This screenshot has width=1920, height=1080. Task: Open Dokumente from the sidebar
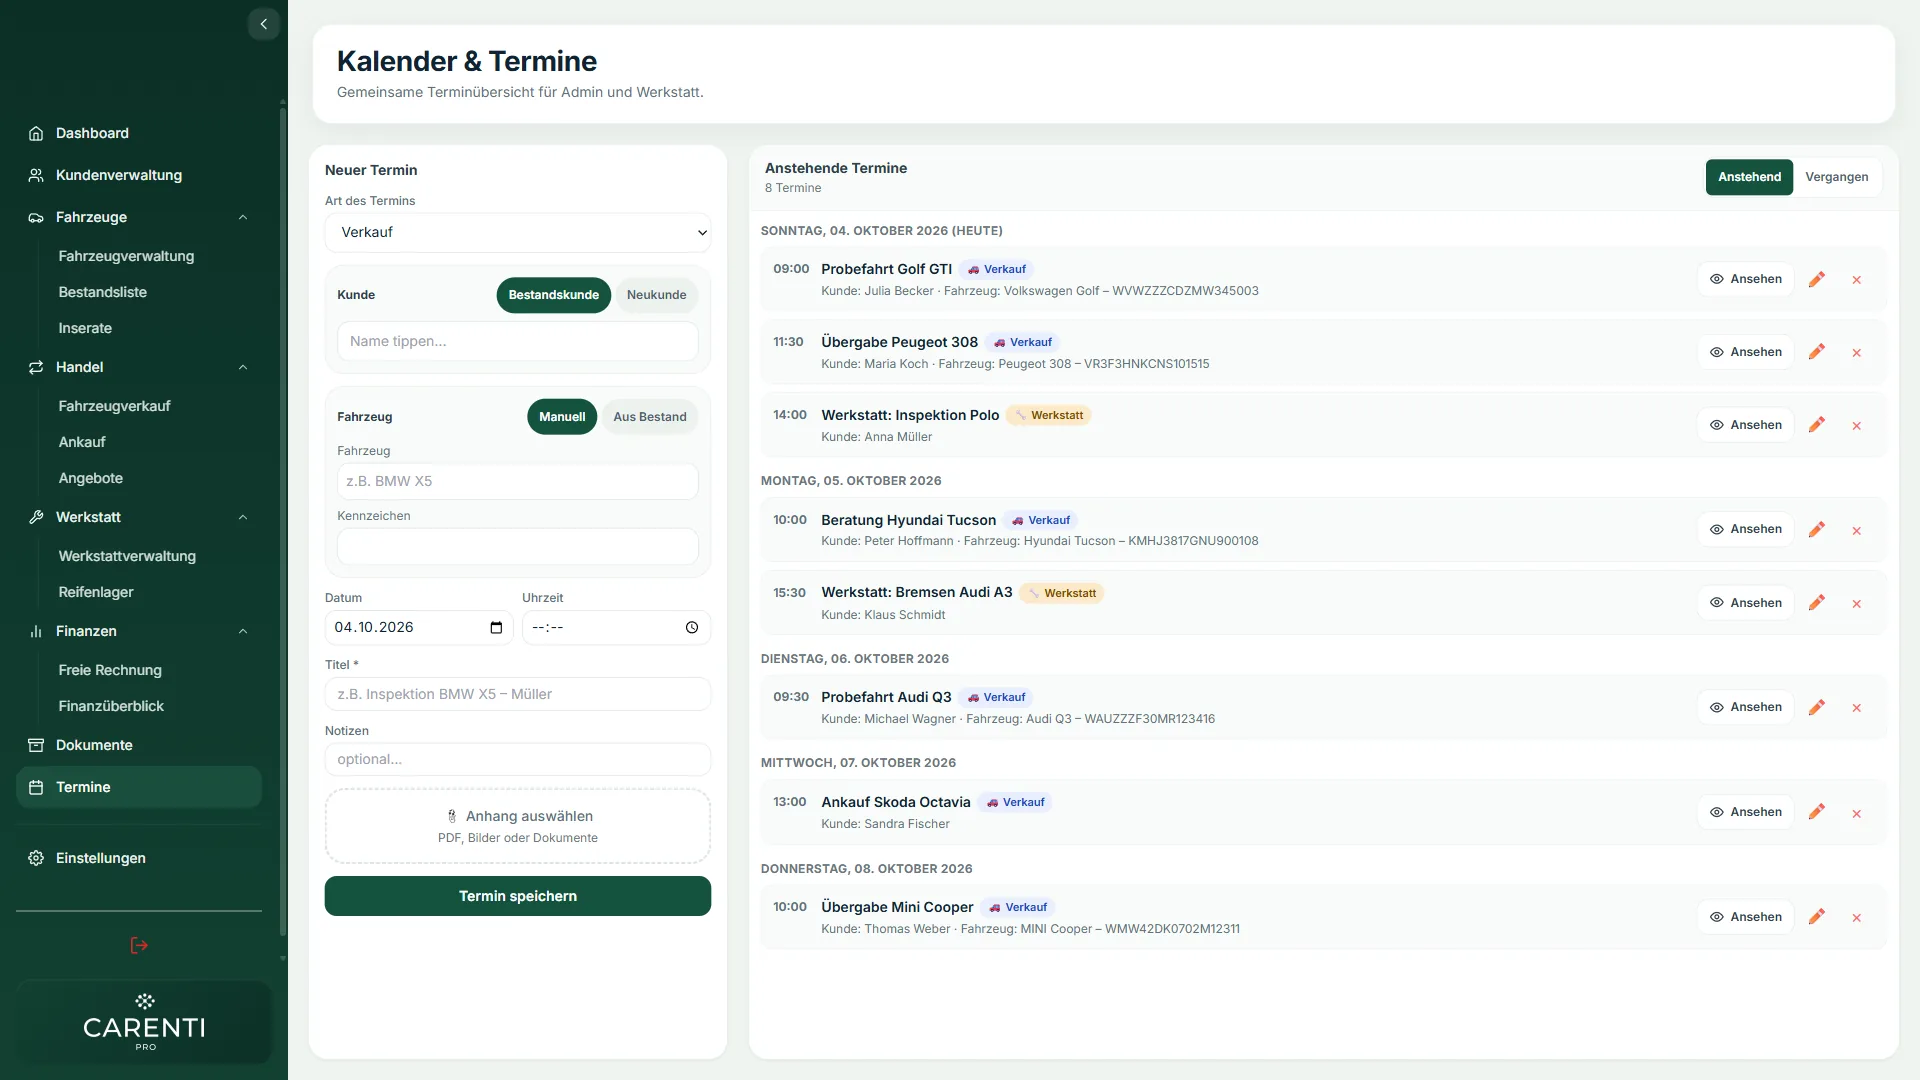(139, 745)
